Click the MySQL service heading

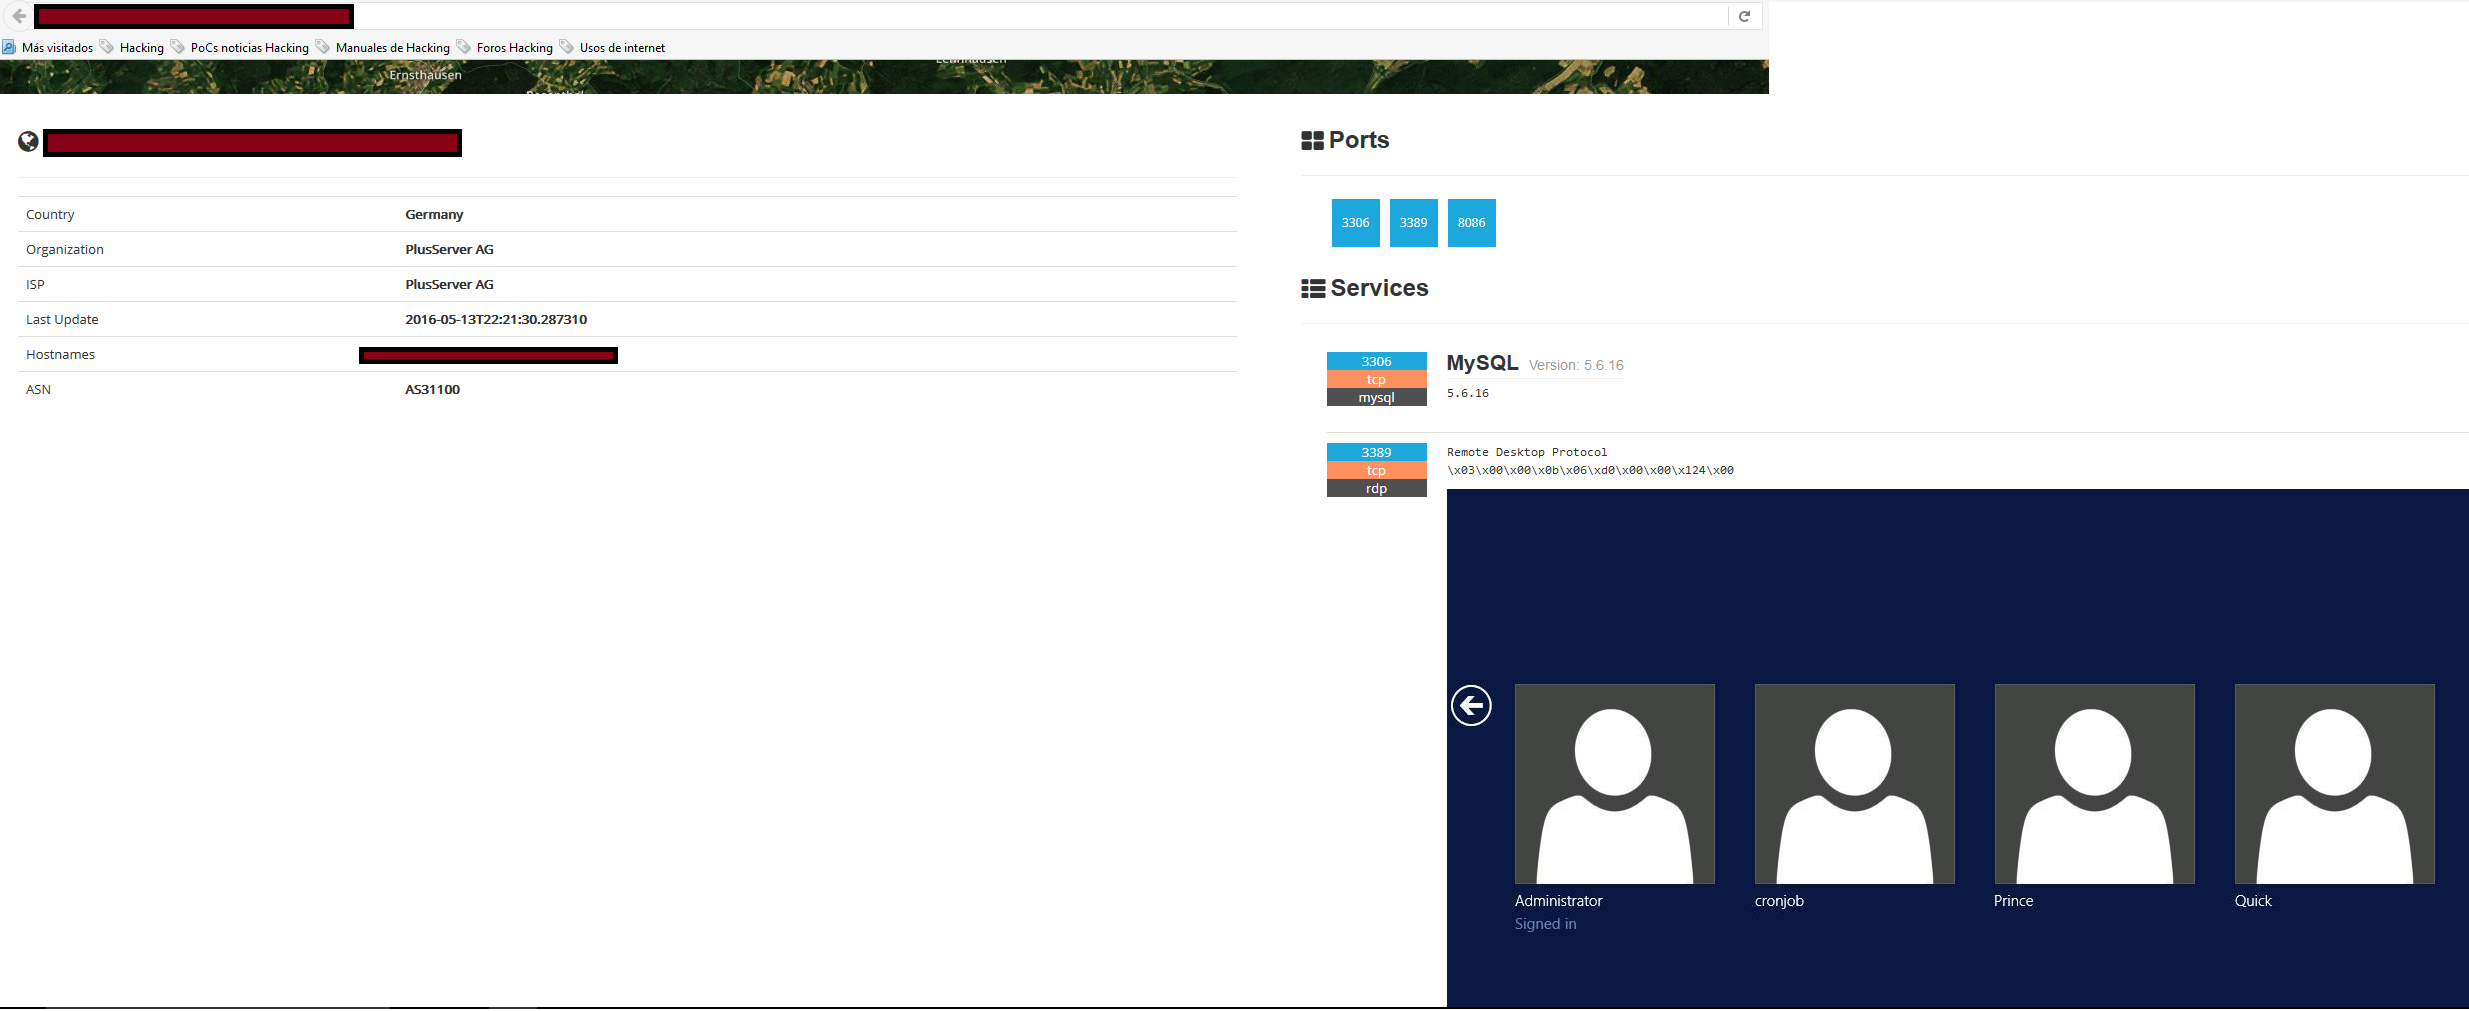coord(1482,363)
